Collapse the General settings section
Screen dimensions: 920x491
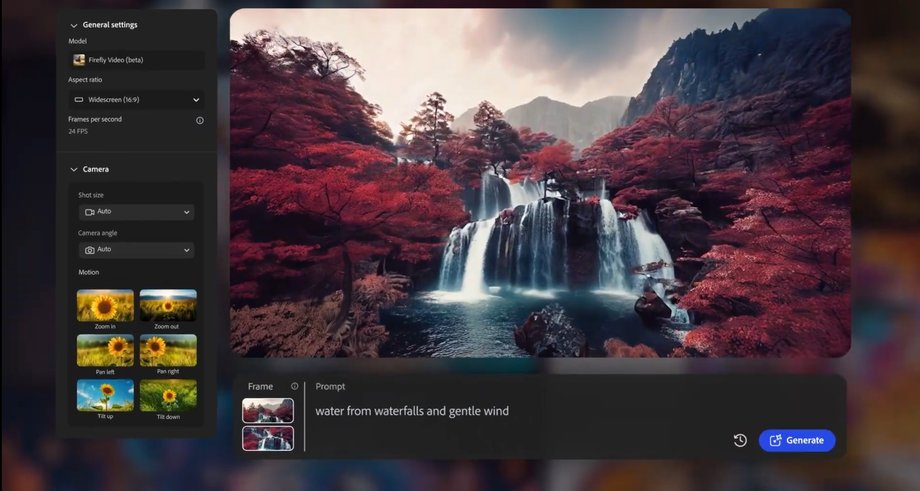(x=74, y=25)
